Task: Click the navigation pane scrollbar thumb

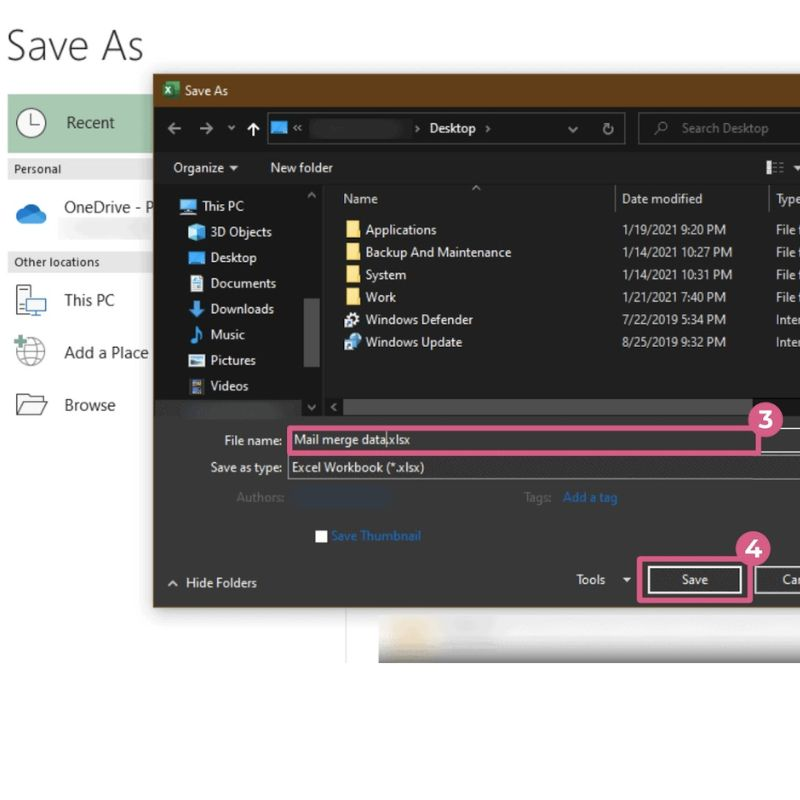Action: coord(311,332)
